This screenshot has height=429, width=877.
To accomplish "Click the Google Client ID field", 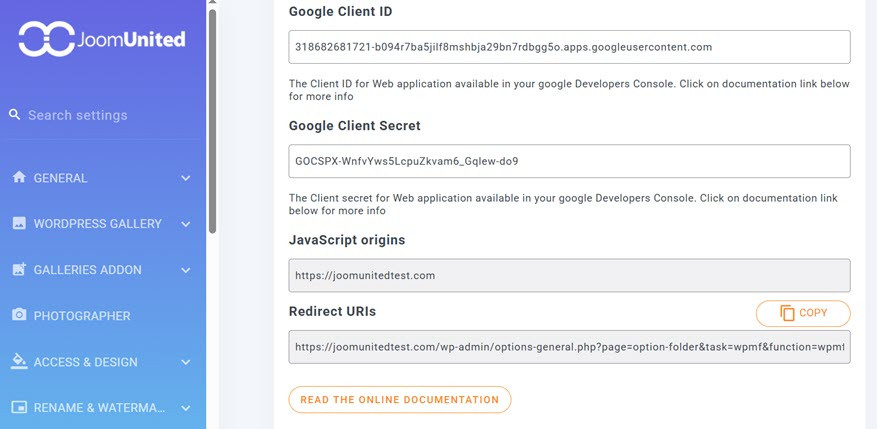I will 569,47.
